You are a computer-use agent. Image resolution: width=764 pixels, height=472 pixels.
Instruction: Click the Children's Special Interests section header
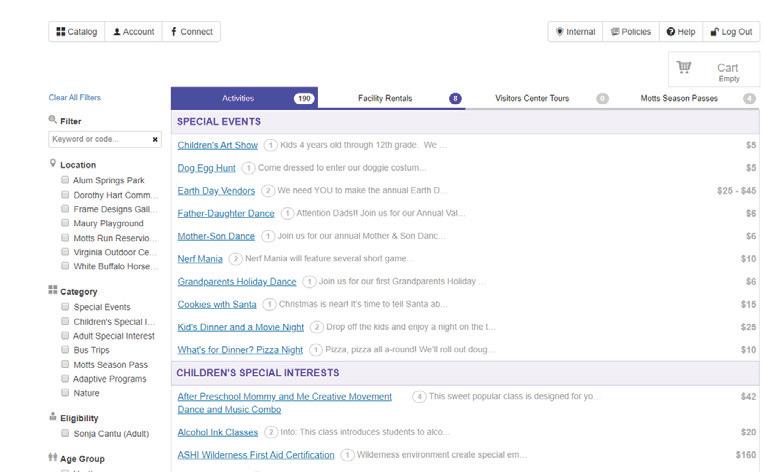(465, 373)
